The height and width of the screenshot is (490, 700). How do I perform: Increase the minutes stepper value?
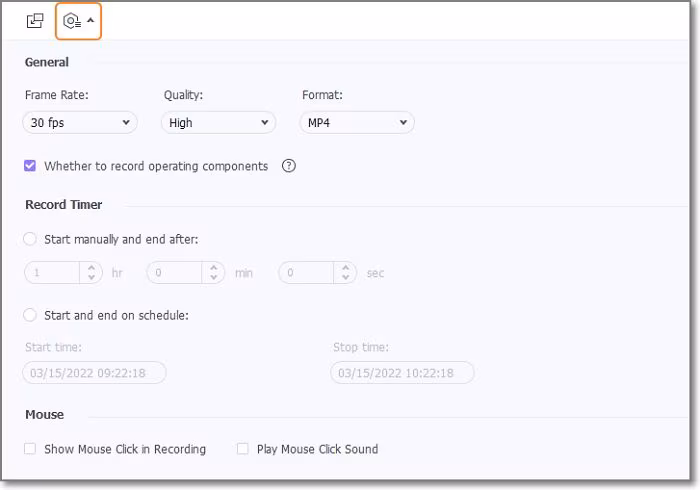(214, 267)
